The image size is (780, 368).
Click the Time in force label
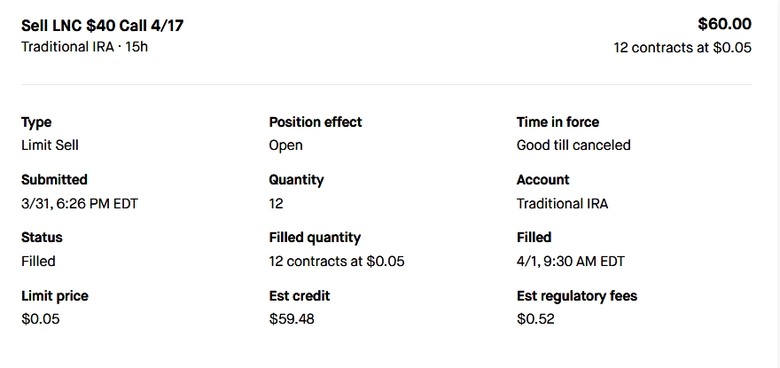[558, 122]
